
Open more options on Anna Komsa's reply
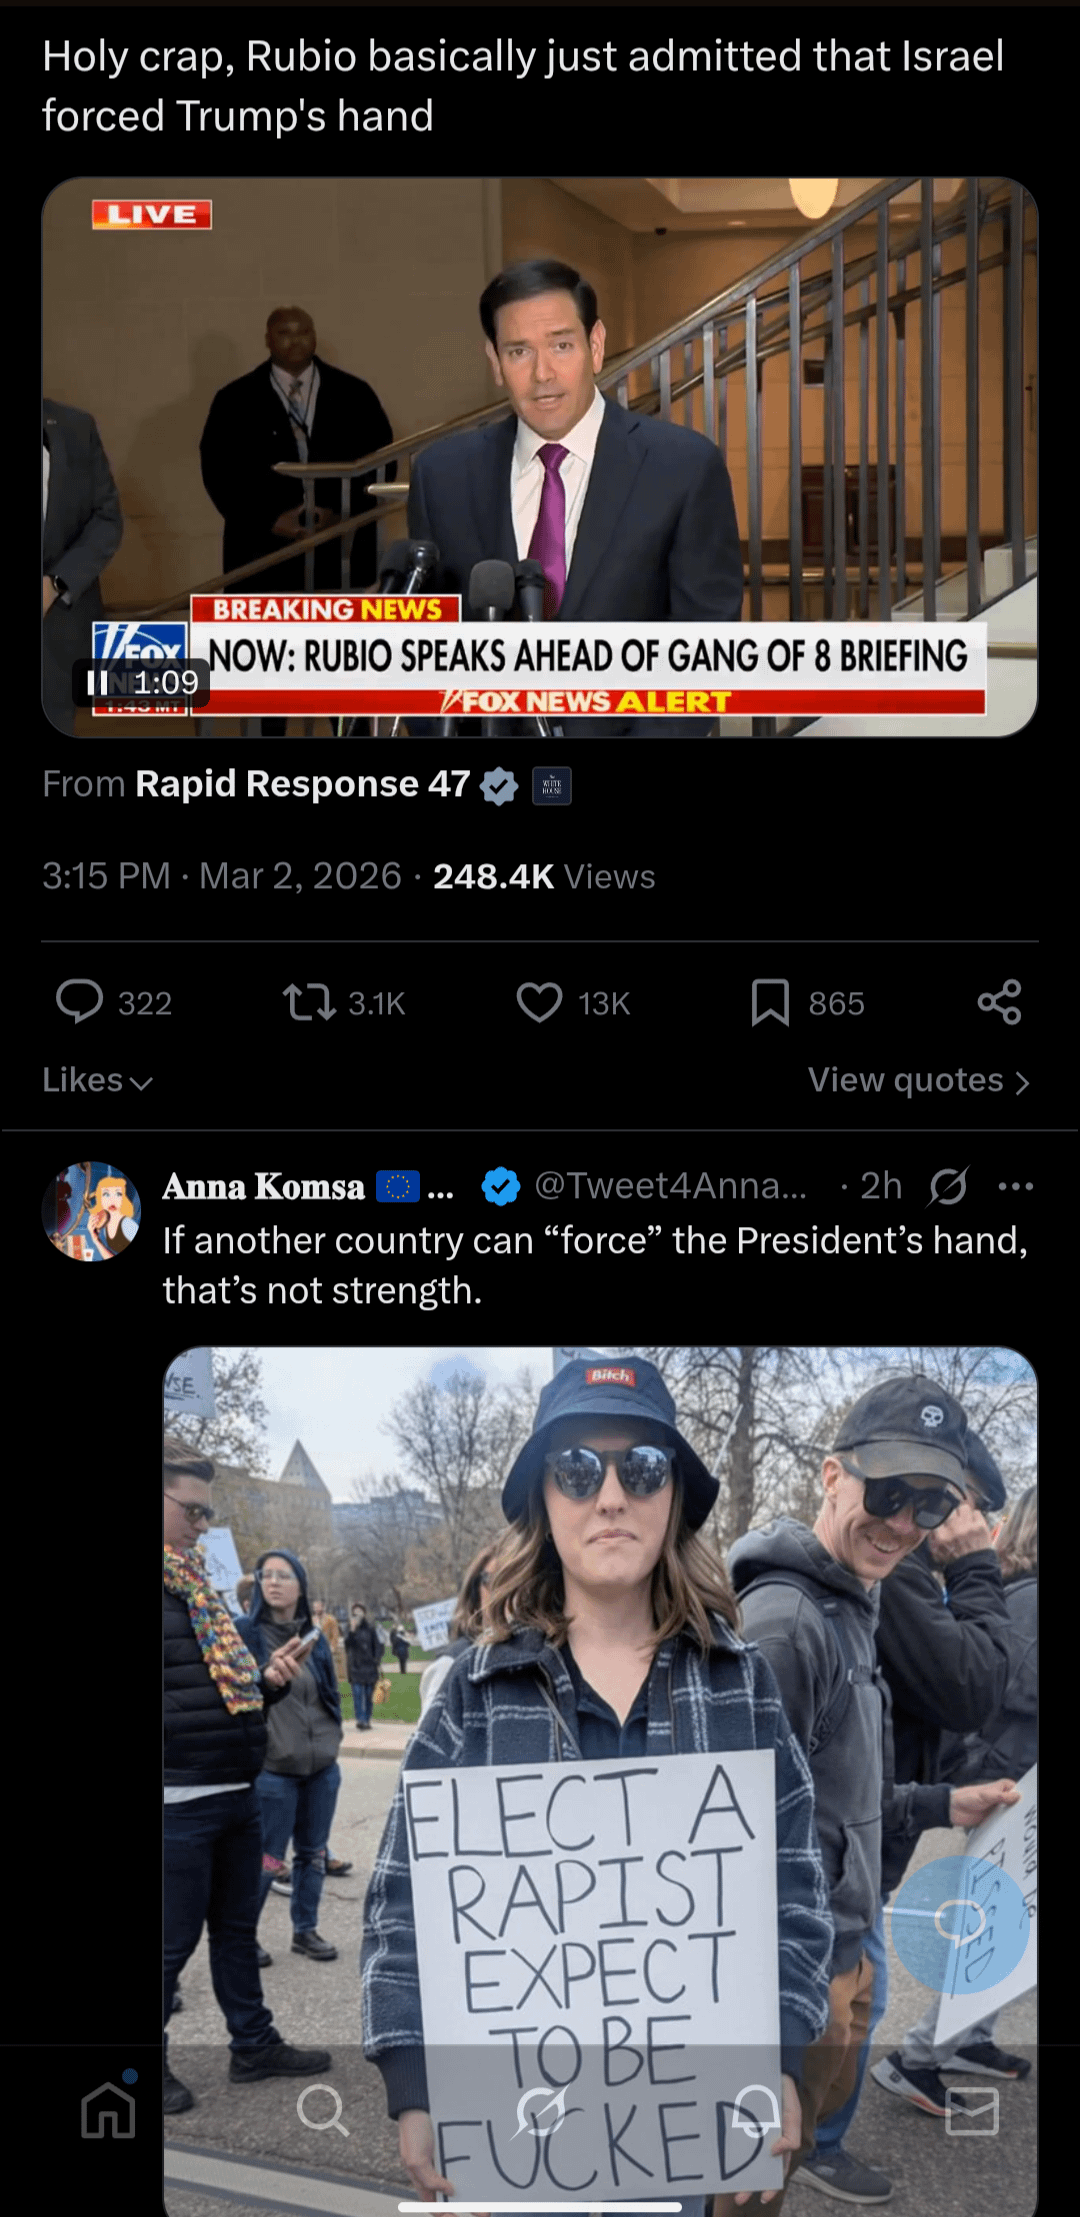click(1015, 1187)
